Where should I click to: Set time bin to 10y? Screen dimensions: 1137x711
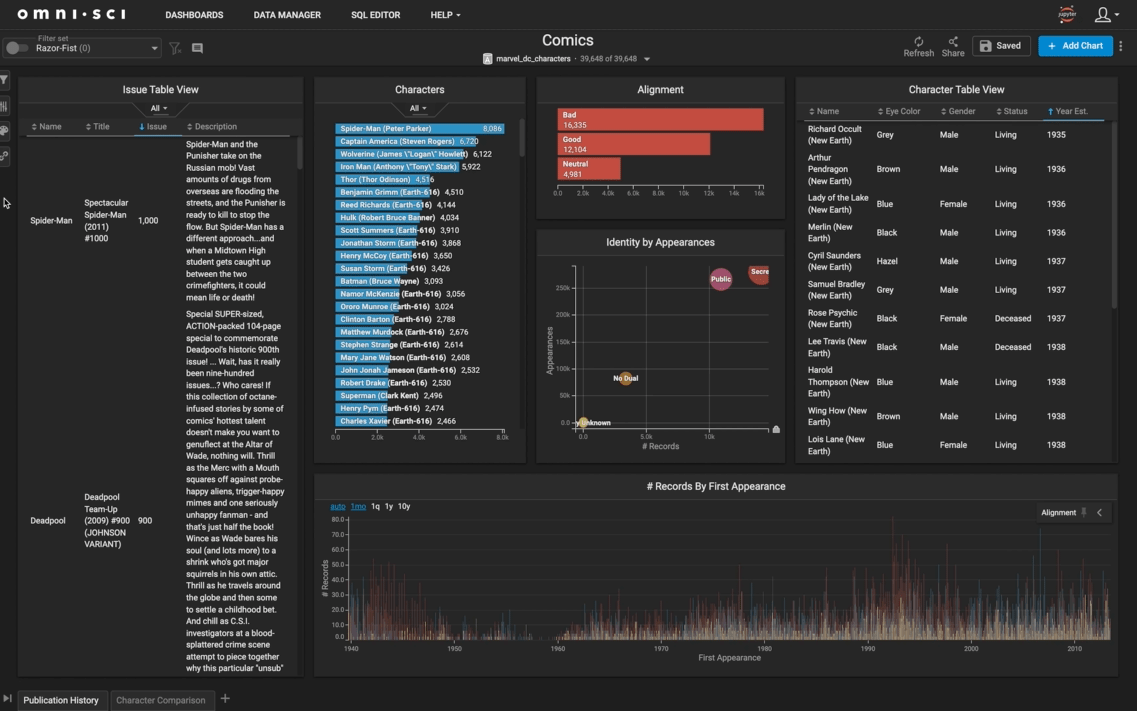click(x=404, y=506)
